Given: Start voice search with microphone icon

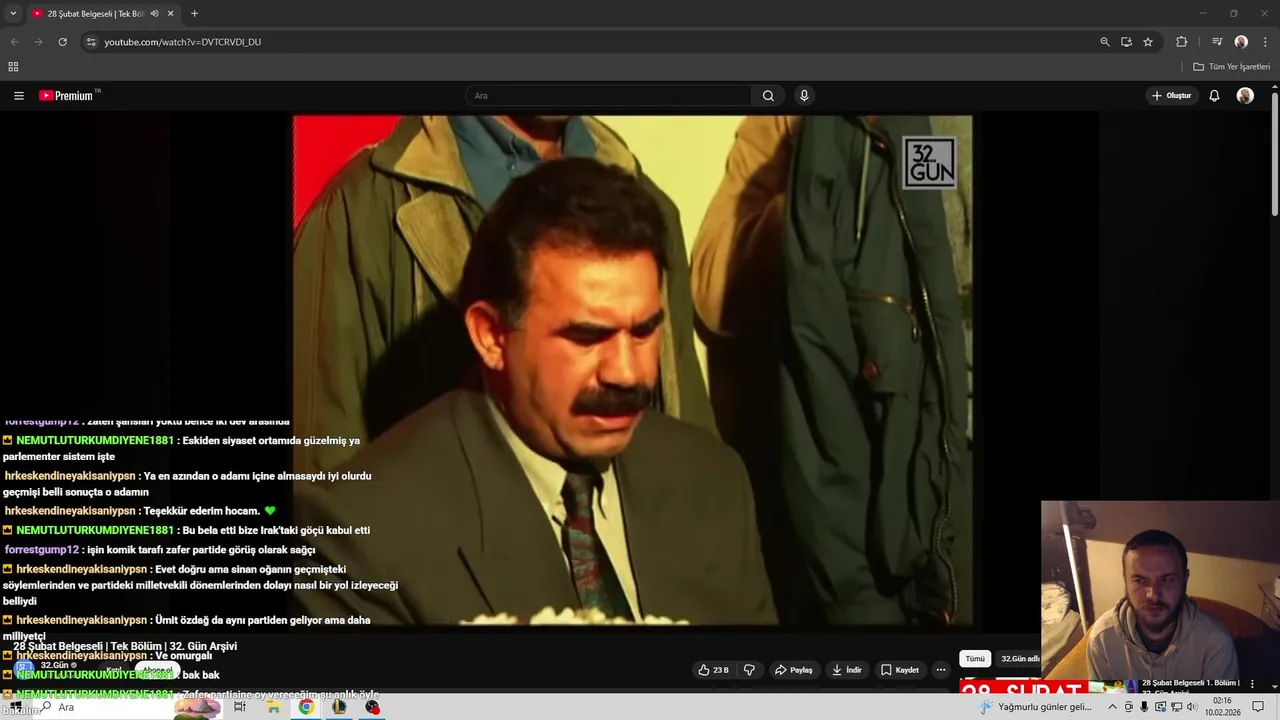Looking at the screenshot, I should (x=804, y=96).
